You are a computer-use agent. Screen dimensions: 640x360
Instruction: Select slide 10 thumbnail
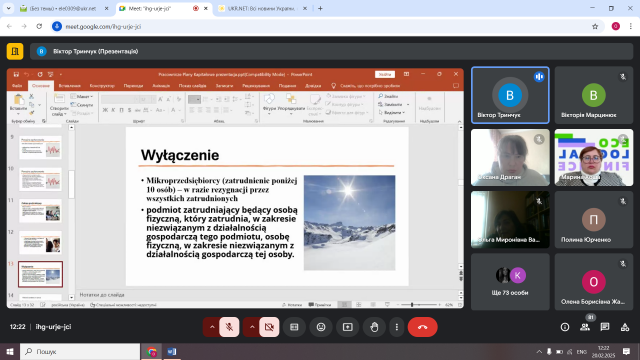tap(40, 179)
